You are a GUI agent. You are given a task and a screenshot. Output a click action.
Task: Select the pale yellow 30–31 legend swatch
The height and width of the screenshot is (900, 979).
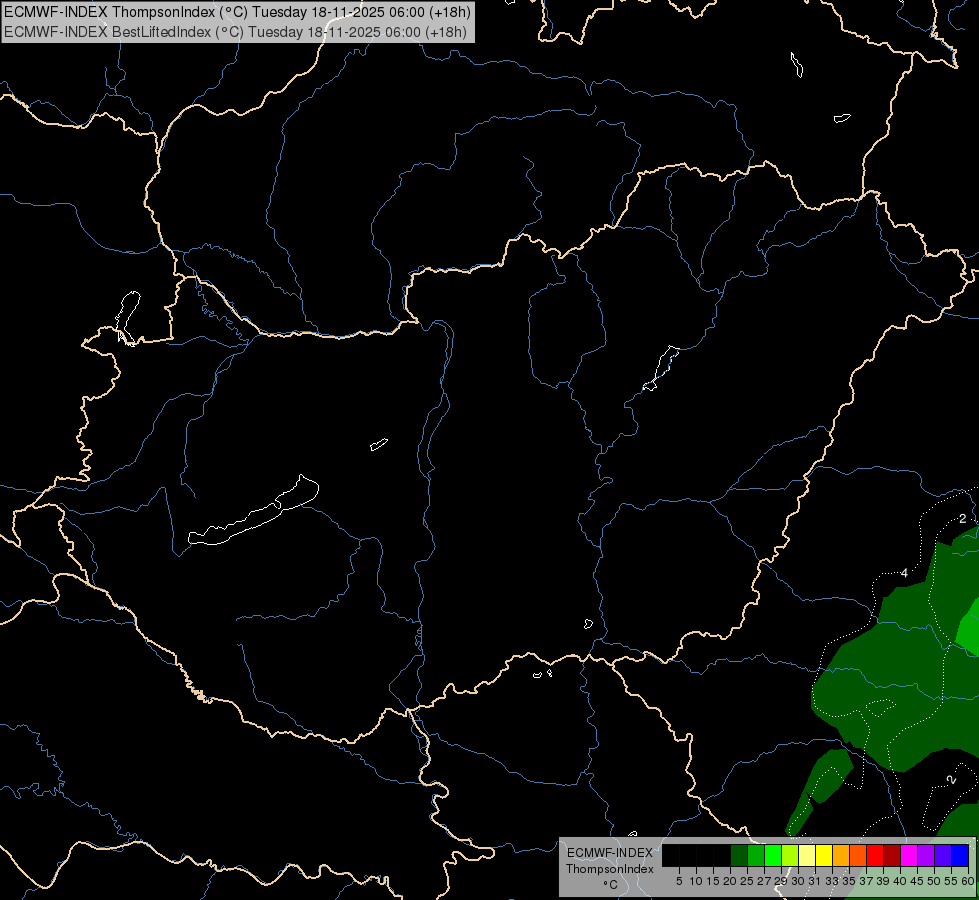click(x=807, y=856)
